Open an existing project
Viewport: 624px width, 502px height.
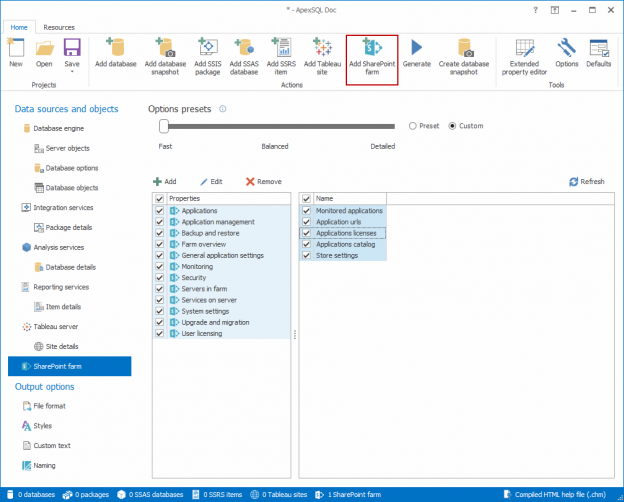tap(44, 53)
